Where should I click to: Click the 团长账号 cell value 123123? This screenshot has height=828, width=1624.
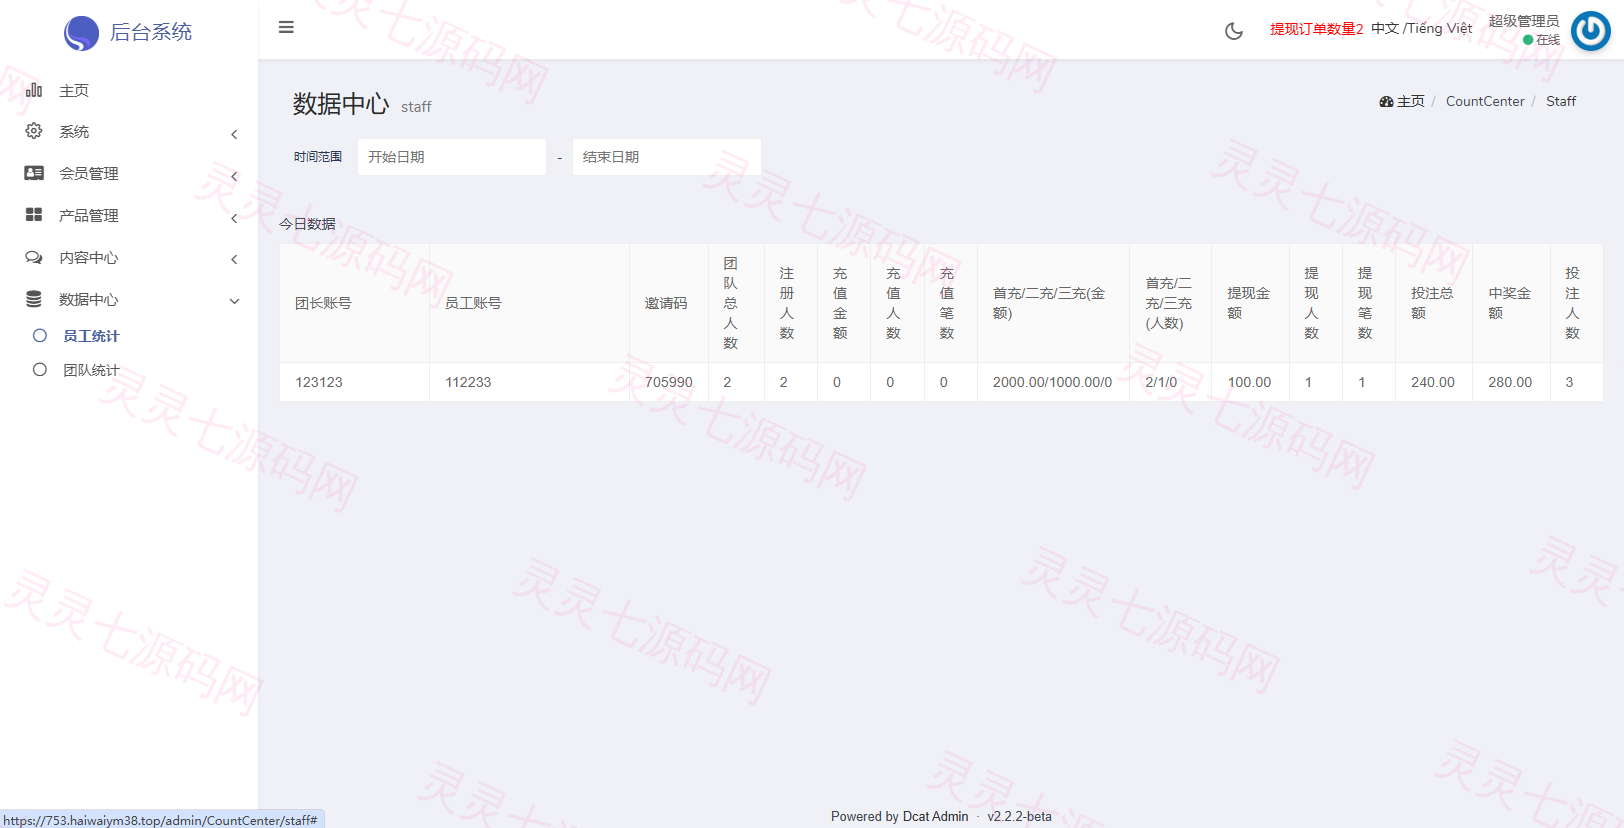(319, 382)
